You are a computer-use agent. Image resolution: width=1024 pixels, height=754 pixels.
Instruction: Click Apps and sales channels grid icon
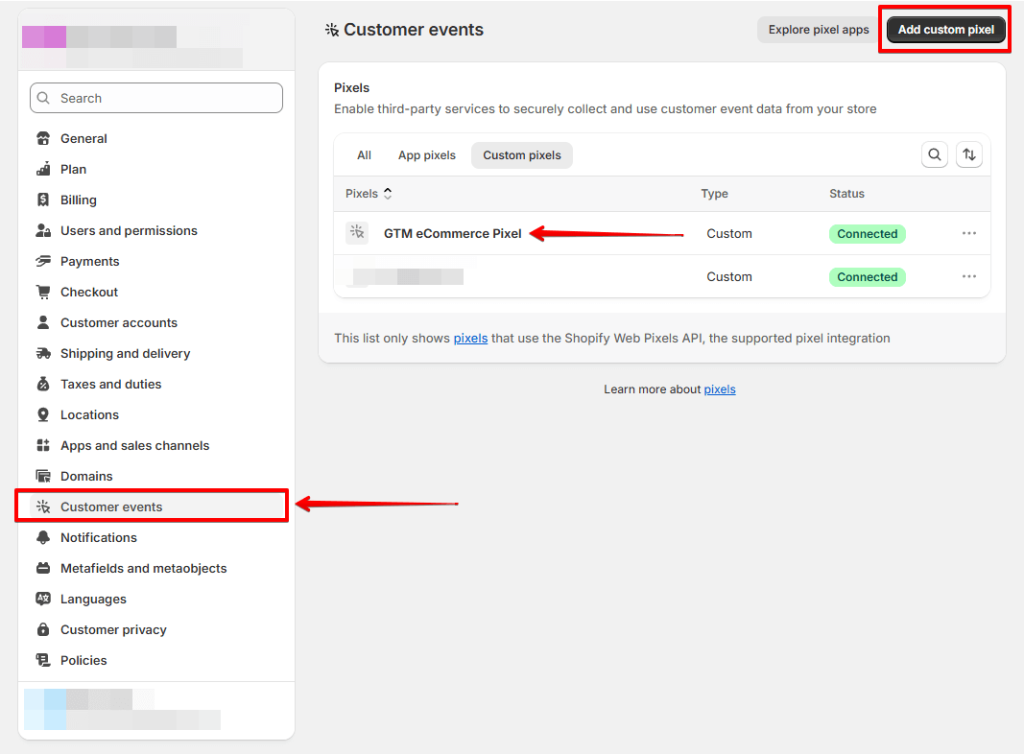[x=43, y=445]
